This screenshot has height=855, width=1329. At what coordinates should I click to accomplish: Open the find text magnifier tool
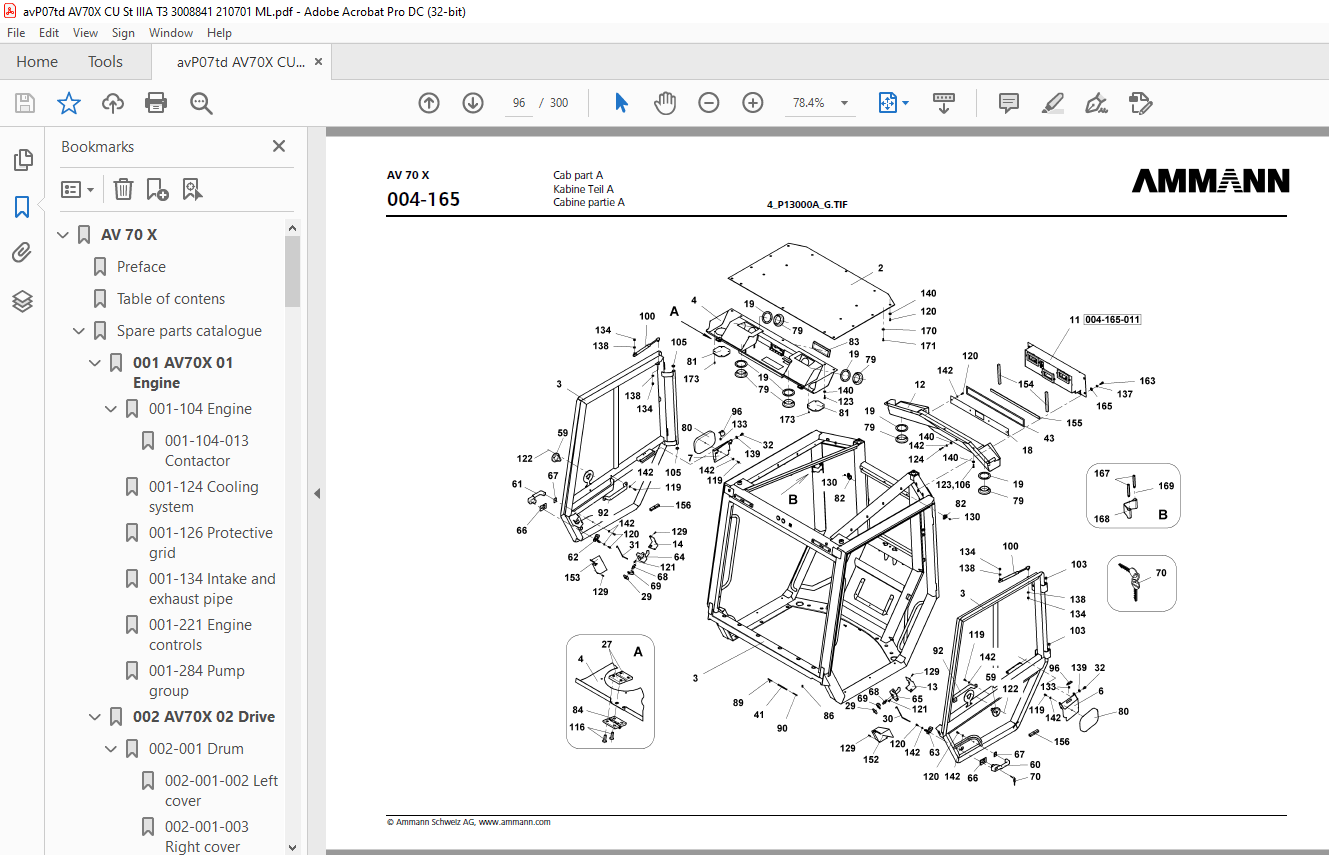[201, 103]
